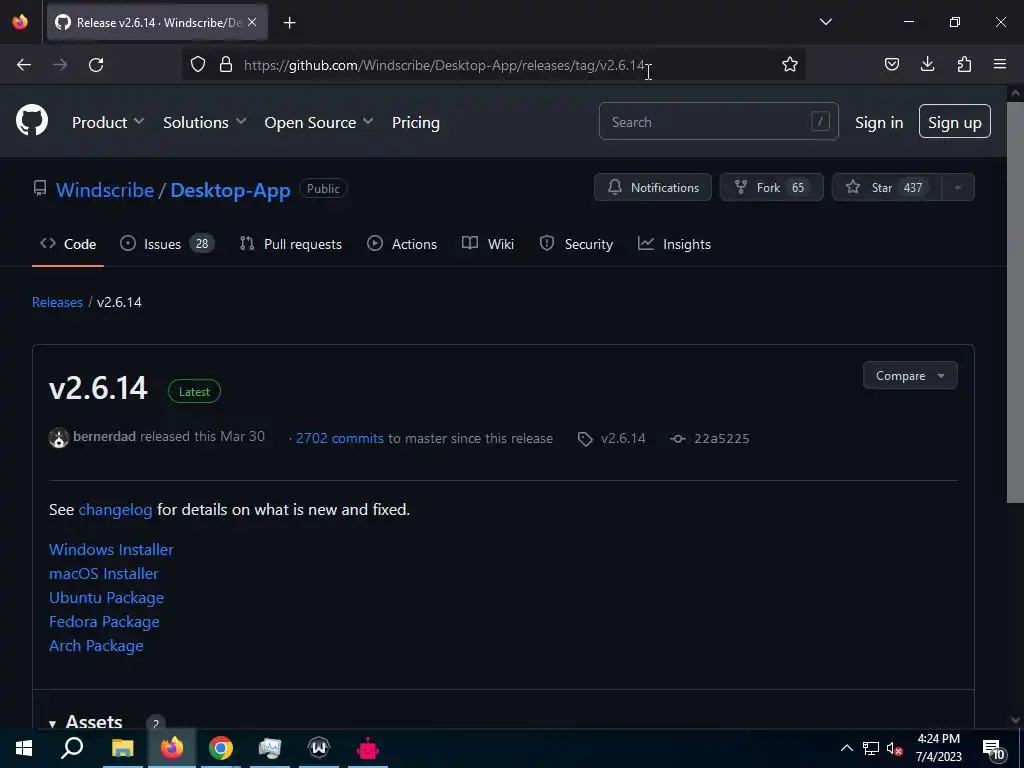Open the changelog link
The width and height of the screenshot is (1024, 768).
coord(116,509)
